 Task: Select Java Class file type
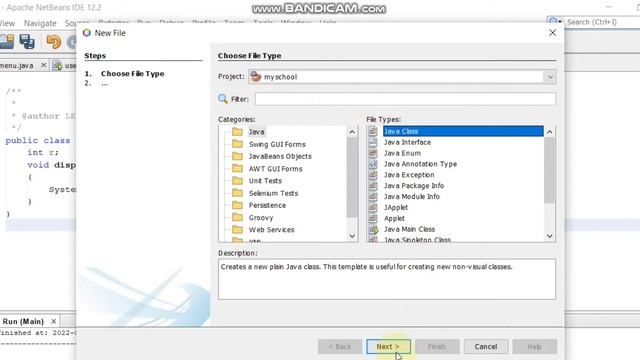pos(463,131)
